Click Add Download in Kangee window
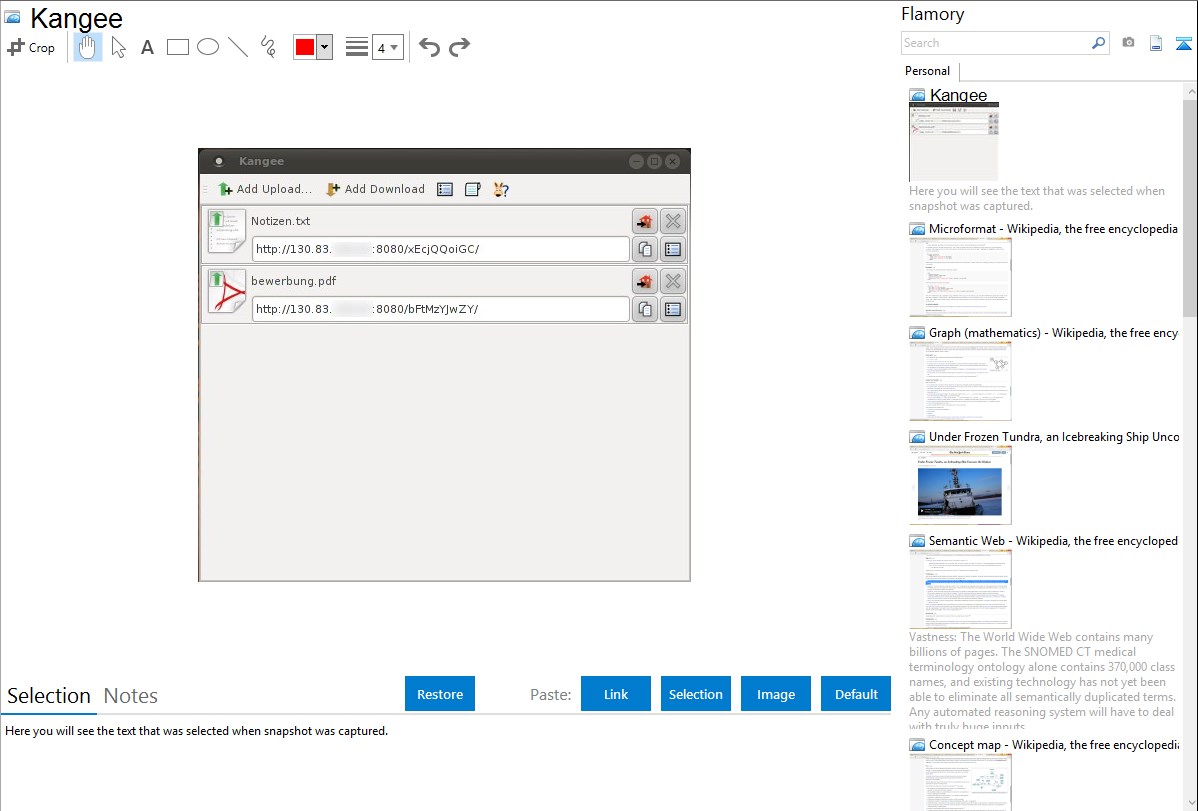Viewport: 1198px width, 811px height. (375, 189)
